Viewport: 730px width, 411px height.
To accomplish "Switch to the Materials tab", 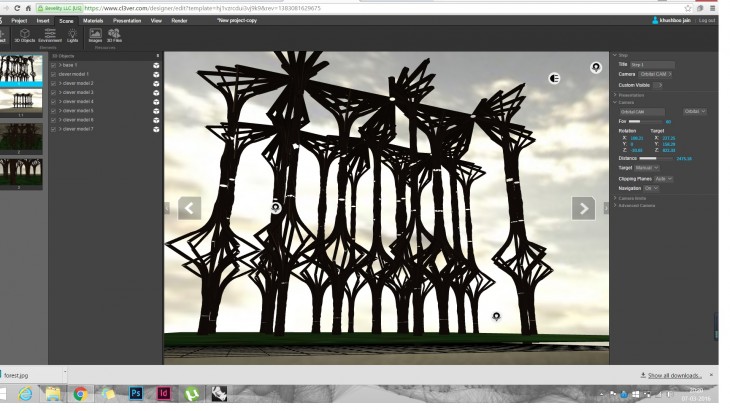I will pyautogui.click(x=93, y=20).
